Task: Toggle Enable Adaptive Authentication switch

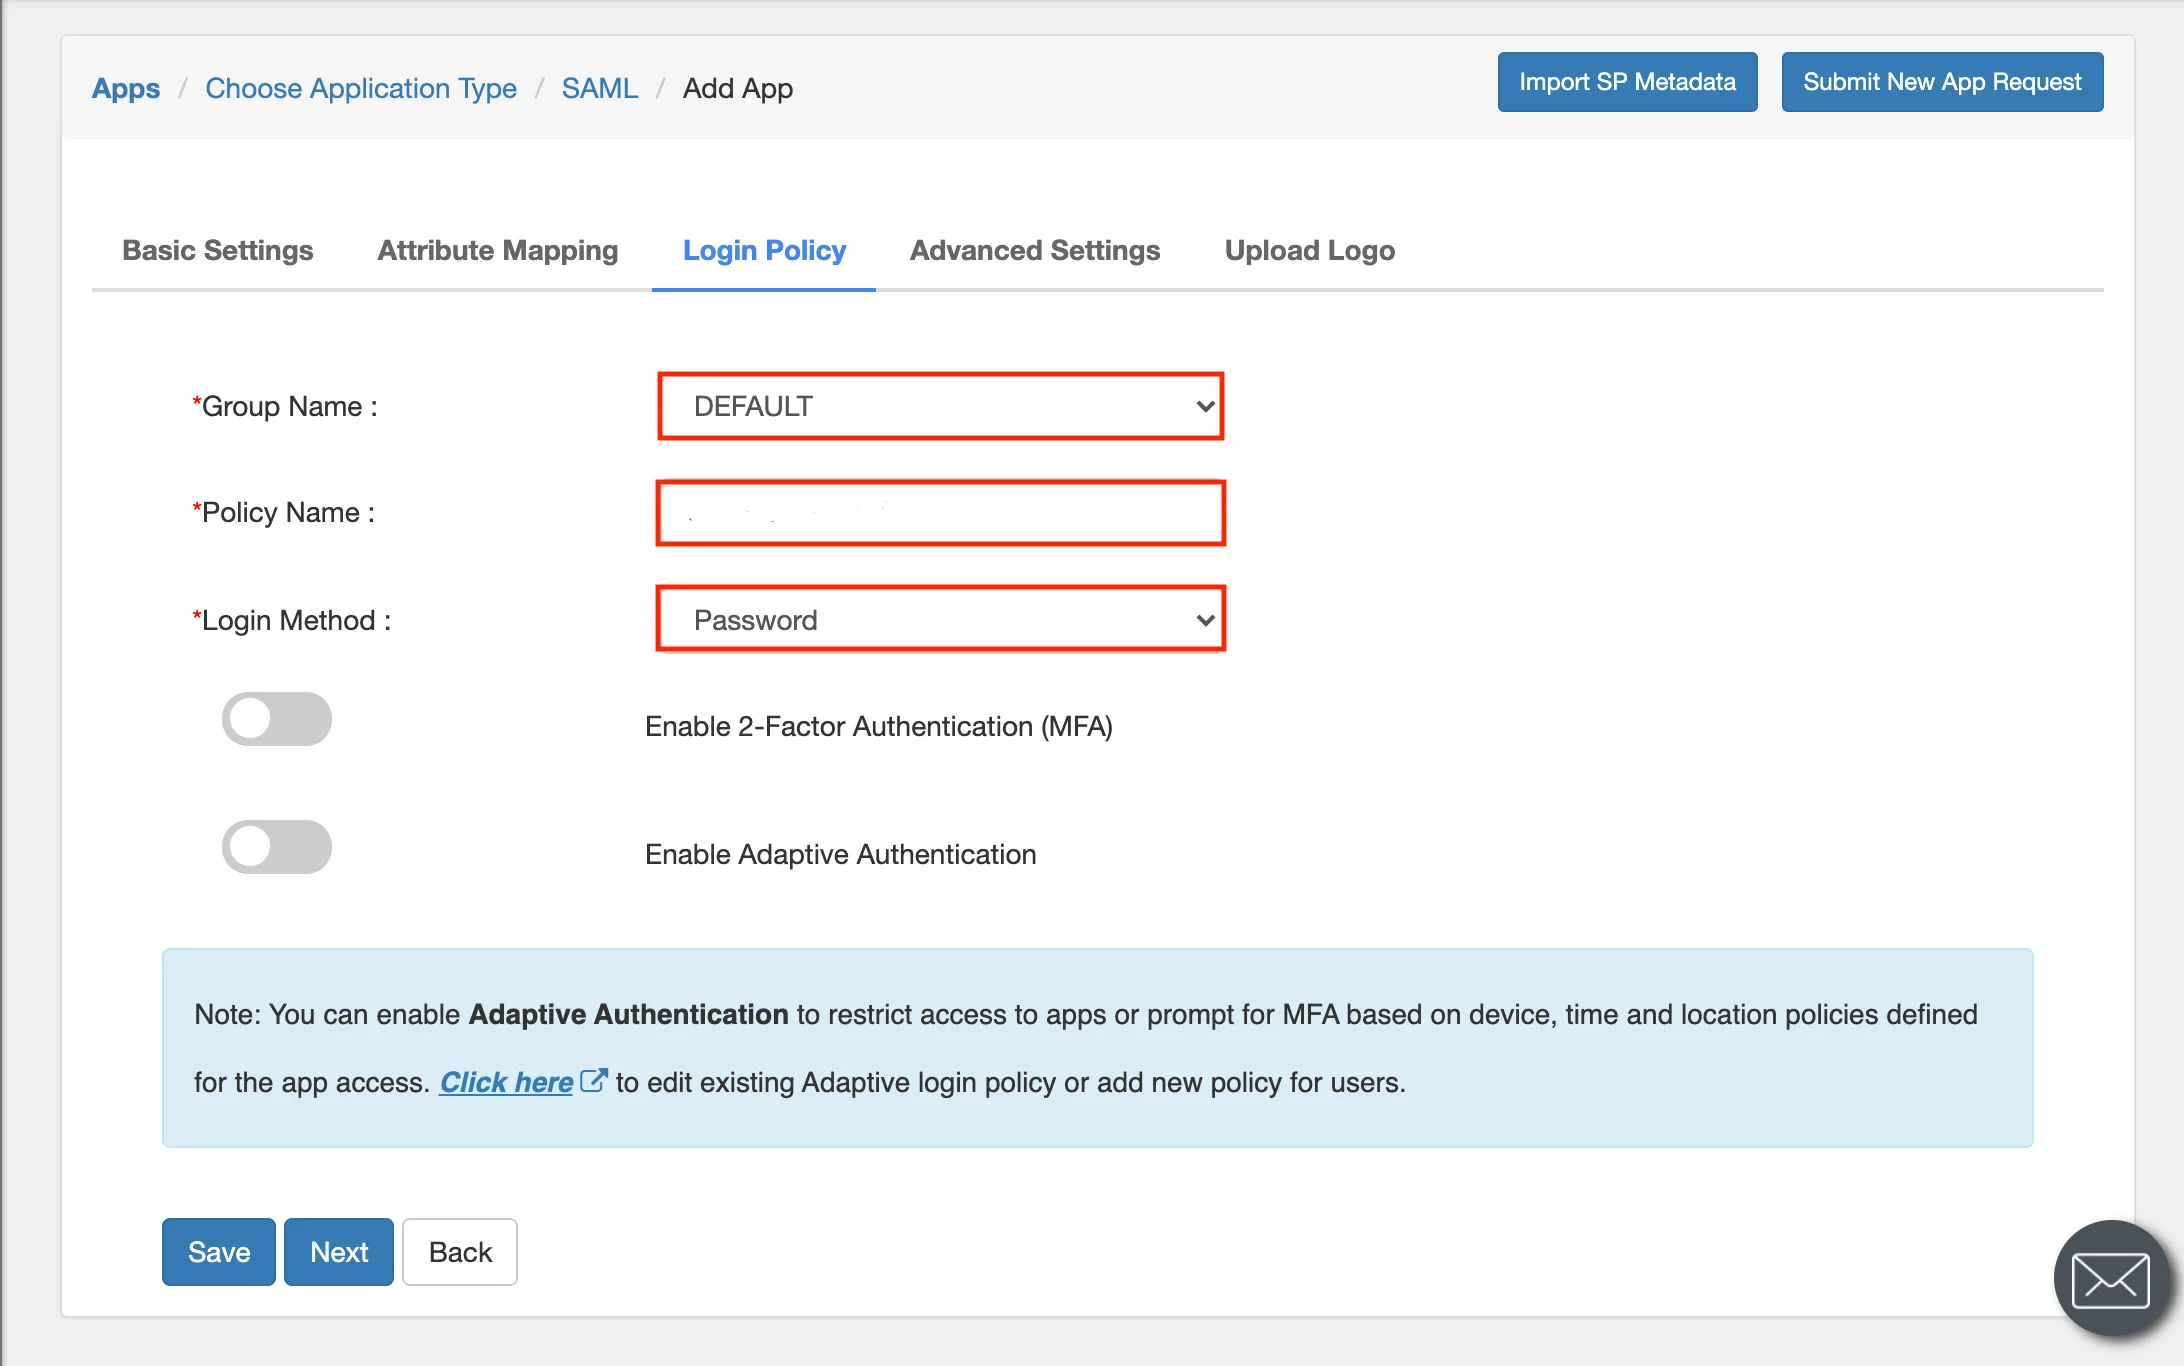Action: tap(277, 847)
